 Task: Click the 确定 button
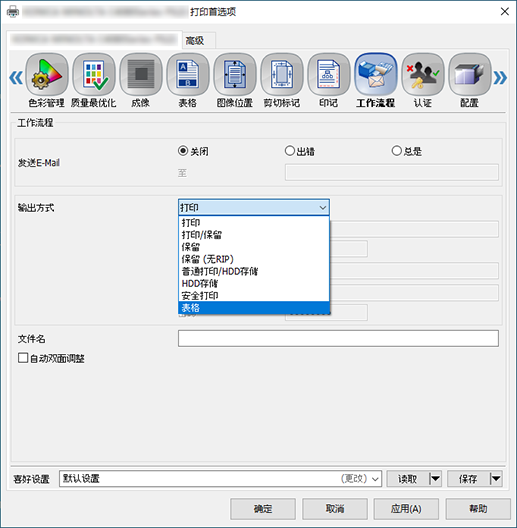pos(263,509)
